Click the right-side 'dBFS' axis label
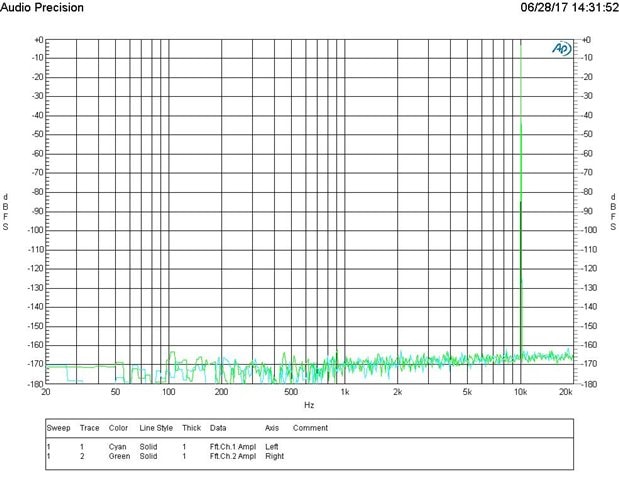 (613, 212)
